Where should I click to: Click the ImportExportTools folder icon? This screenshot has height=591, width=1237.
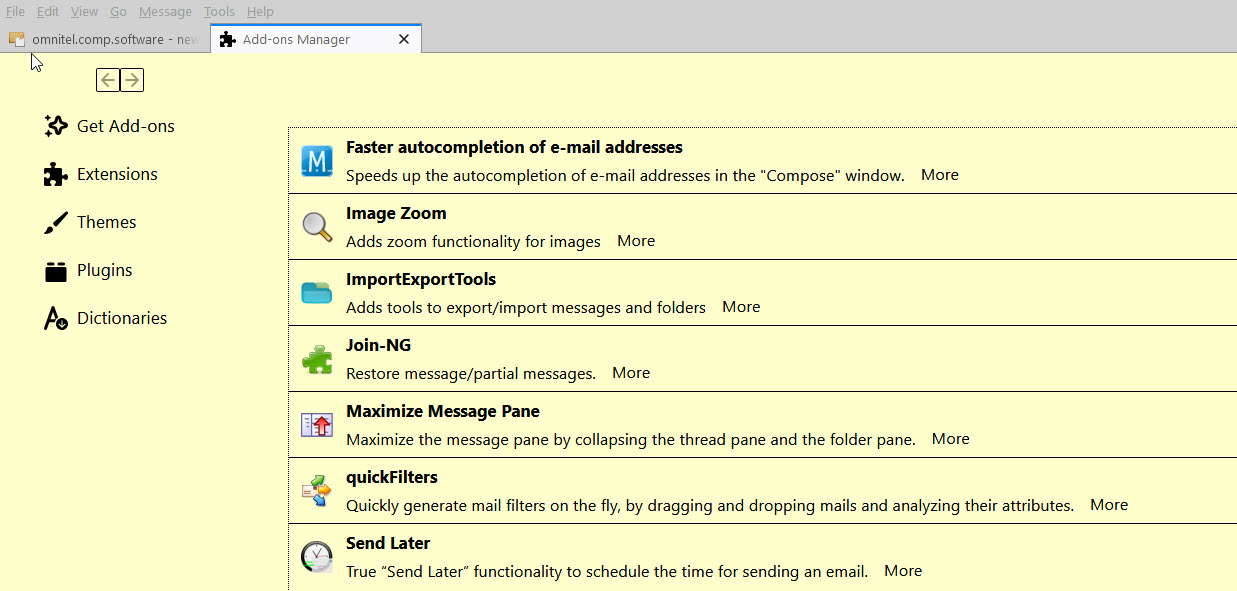[317, 293]
